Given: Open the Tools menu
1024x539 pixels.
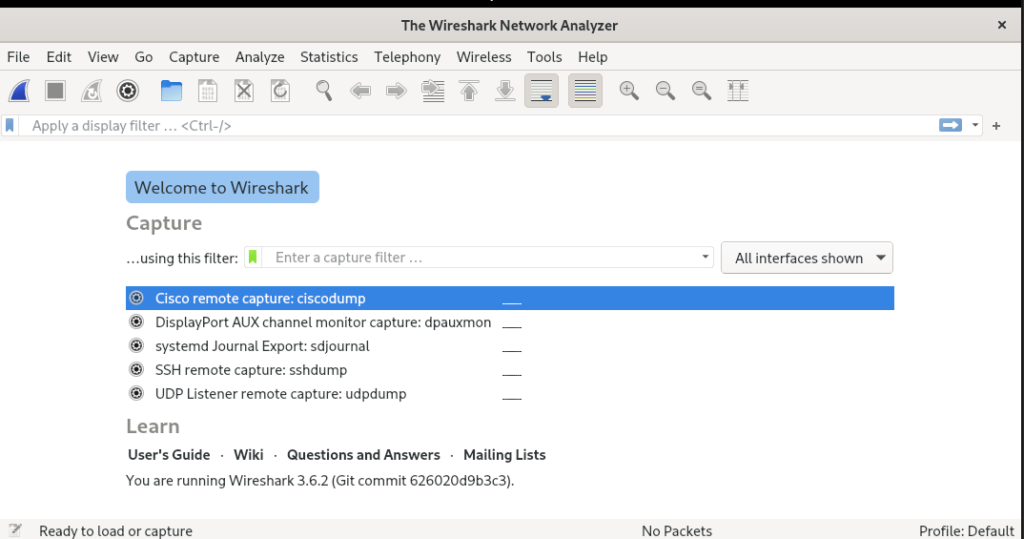Looking at the screenshot, I should pos(545,57).
